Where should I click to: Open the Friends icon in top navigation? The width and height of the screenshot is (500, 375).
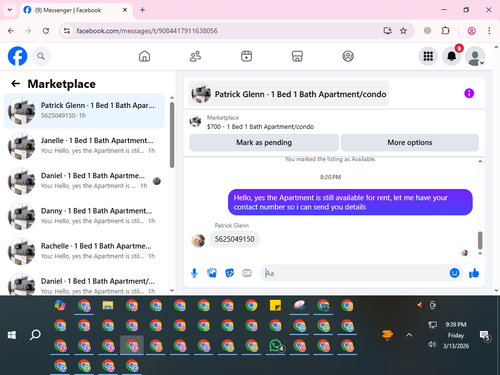(195, 56)
